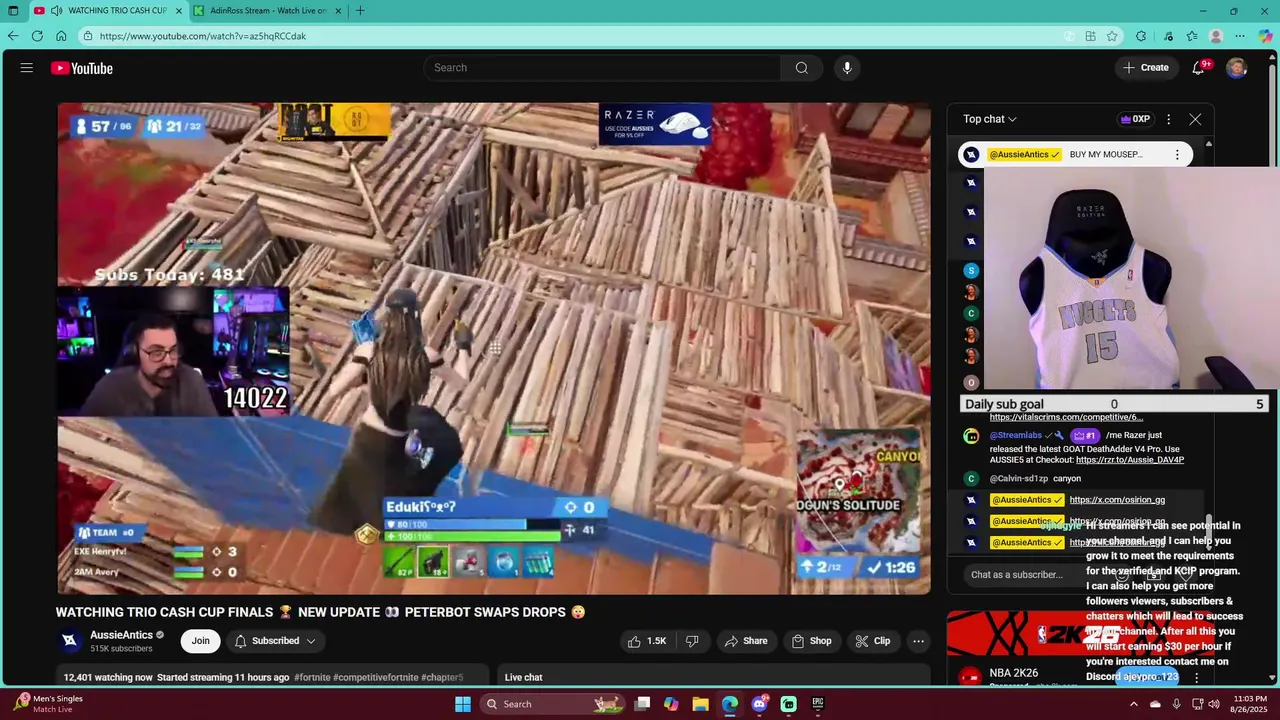
Task: Open the YouTube guide hamburger menu
Action: pyautogui.click(x=27, y=68)
